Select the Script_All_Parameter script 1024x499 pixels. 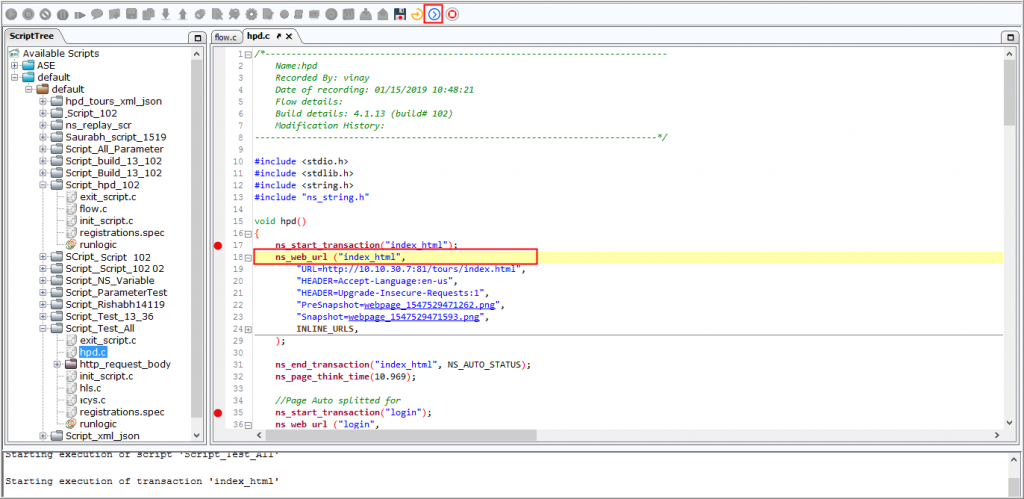point(114,149)
